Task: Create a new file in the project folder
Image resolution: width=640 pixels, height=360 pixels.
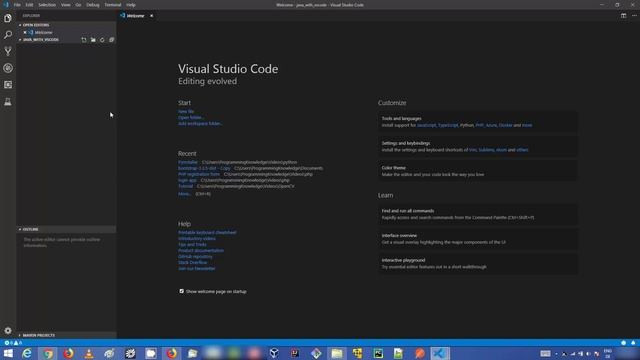Action: pos(84,40)
